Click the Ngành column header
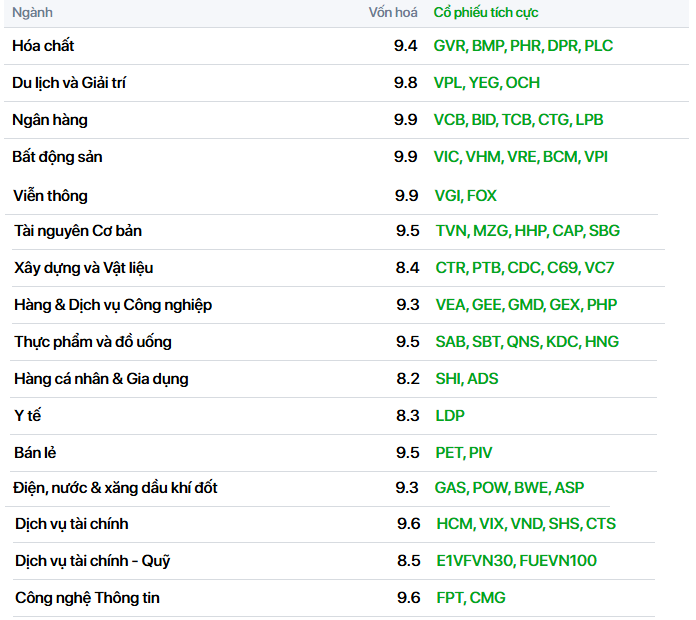The height and width of the screenshot is (620, 696). (32, 12)
